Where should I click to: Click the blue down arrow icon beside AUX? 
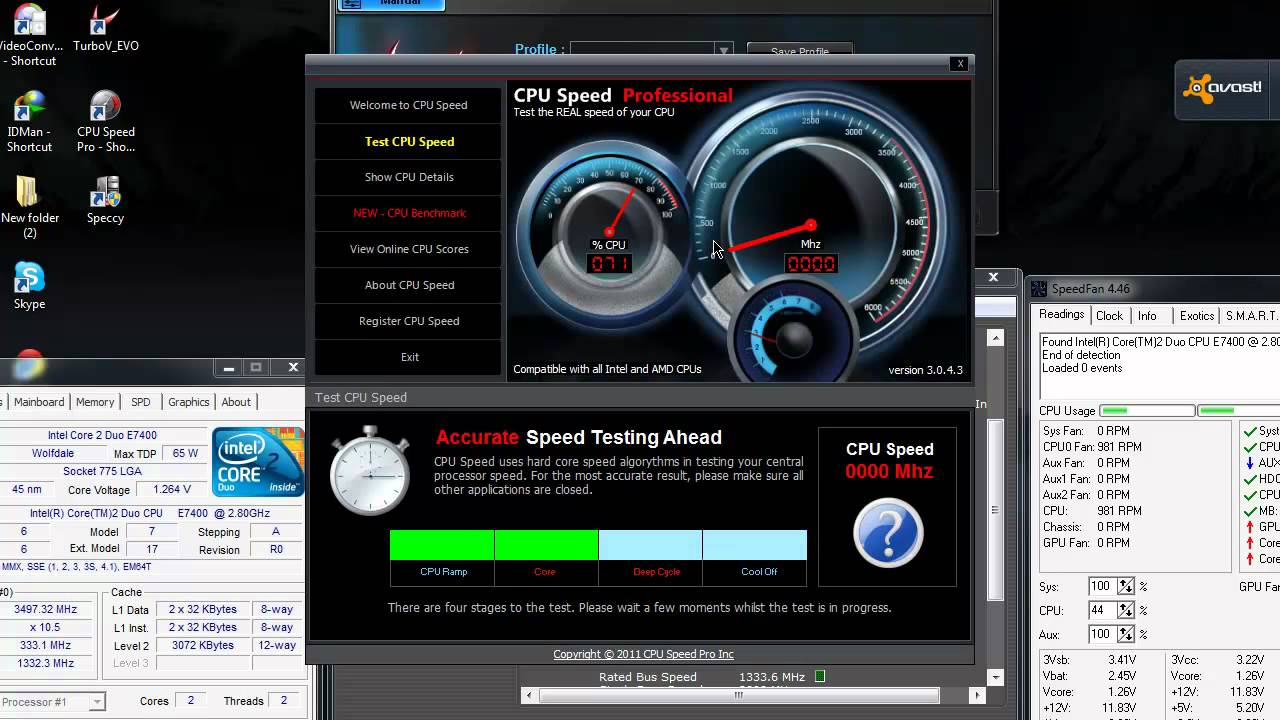coord(1250,463)
